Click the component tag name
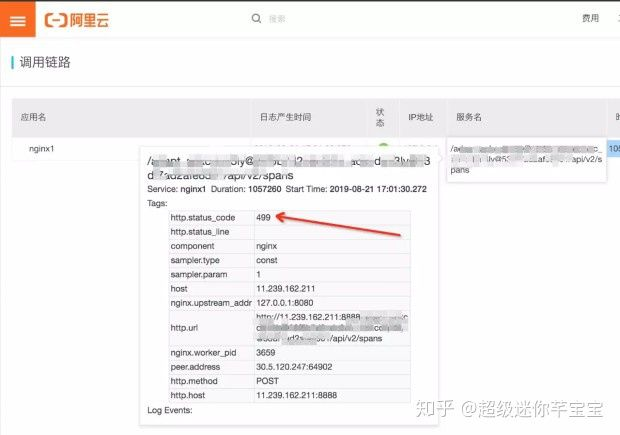 pos(192,246)
